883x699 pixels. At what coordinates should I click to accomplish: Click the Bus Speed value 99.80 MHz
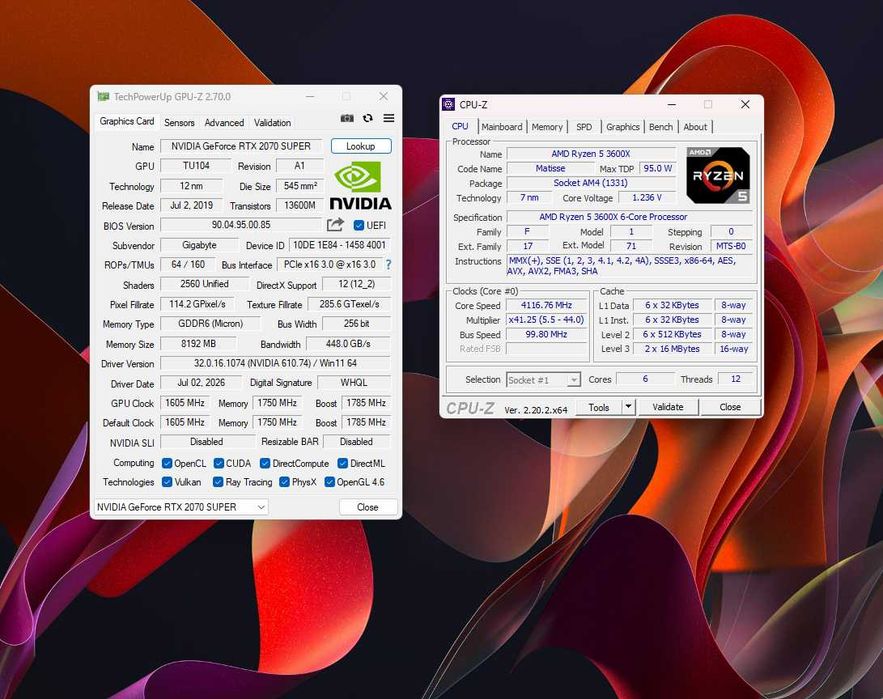[546, 334]
